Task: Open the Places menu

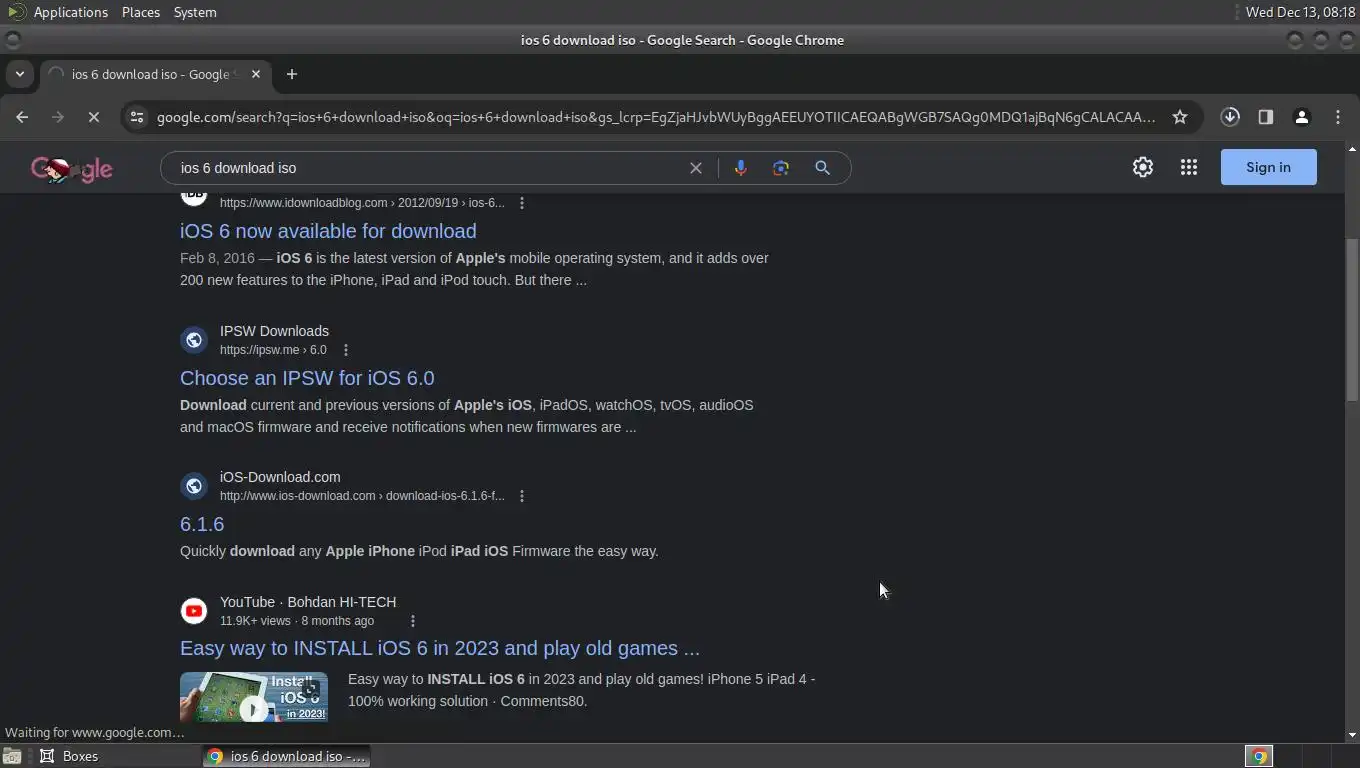Action: tap(141, 12)
